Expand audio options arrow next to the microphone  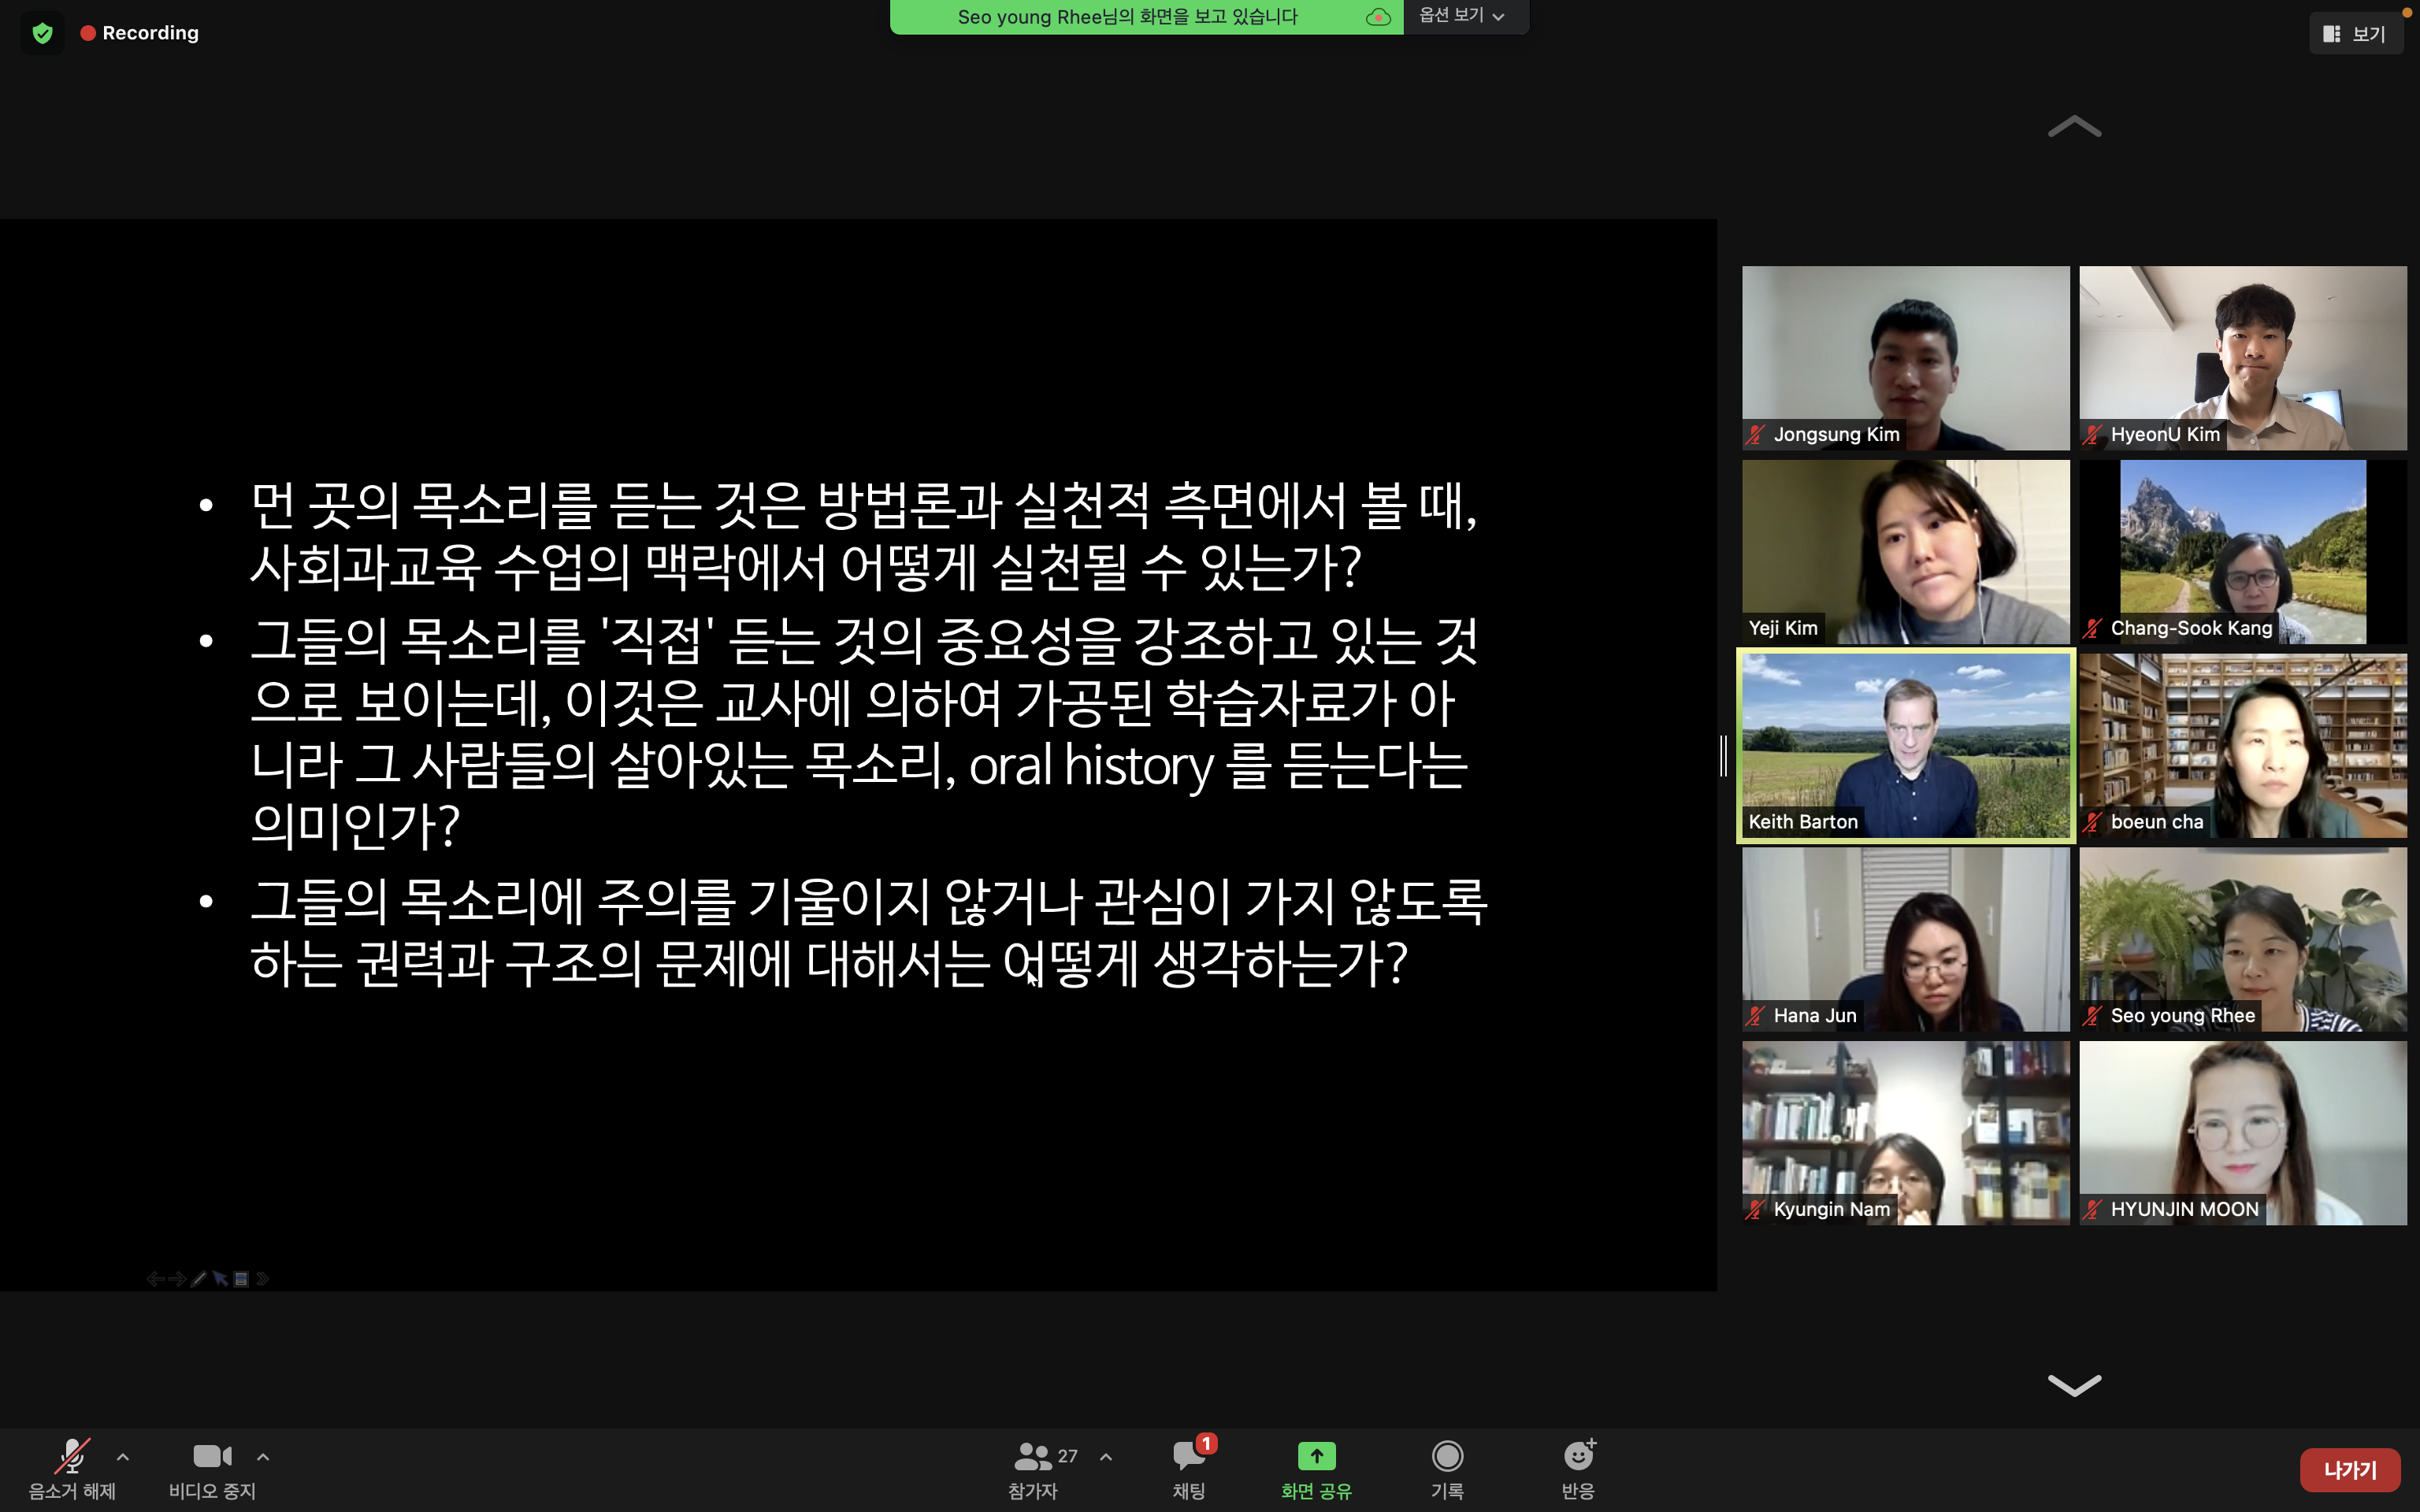click(123, 1457)
